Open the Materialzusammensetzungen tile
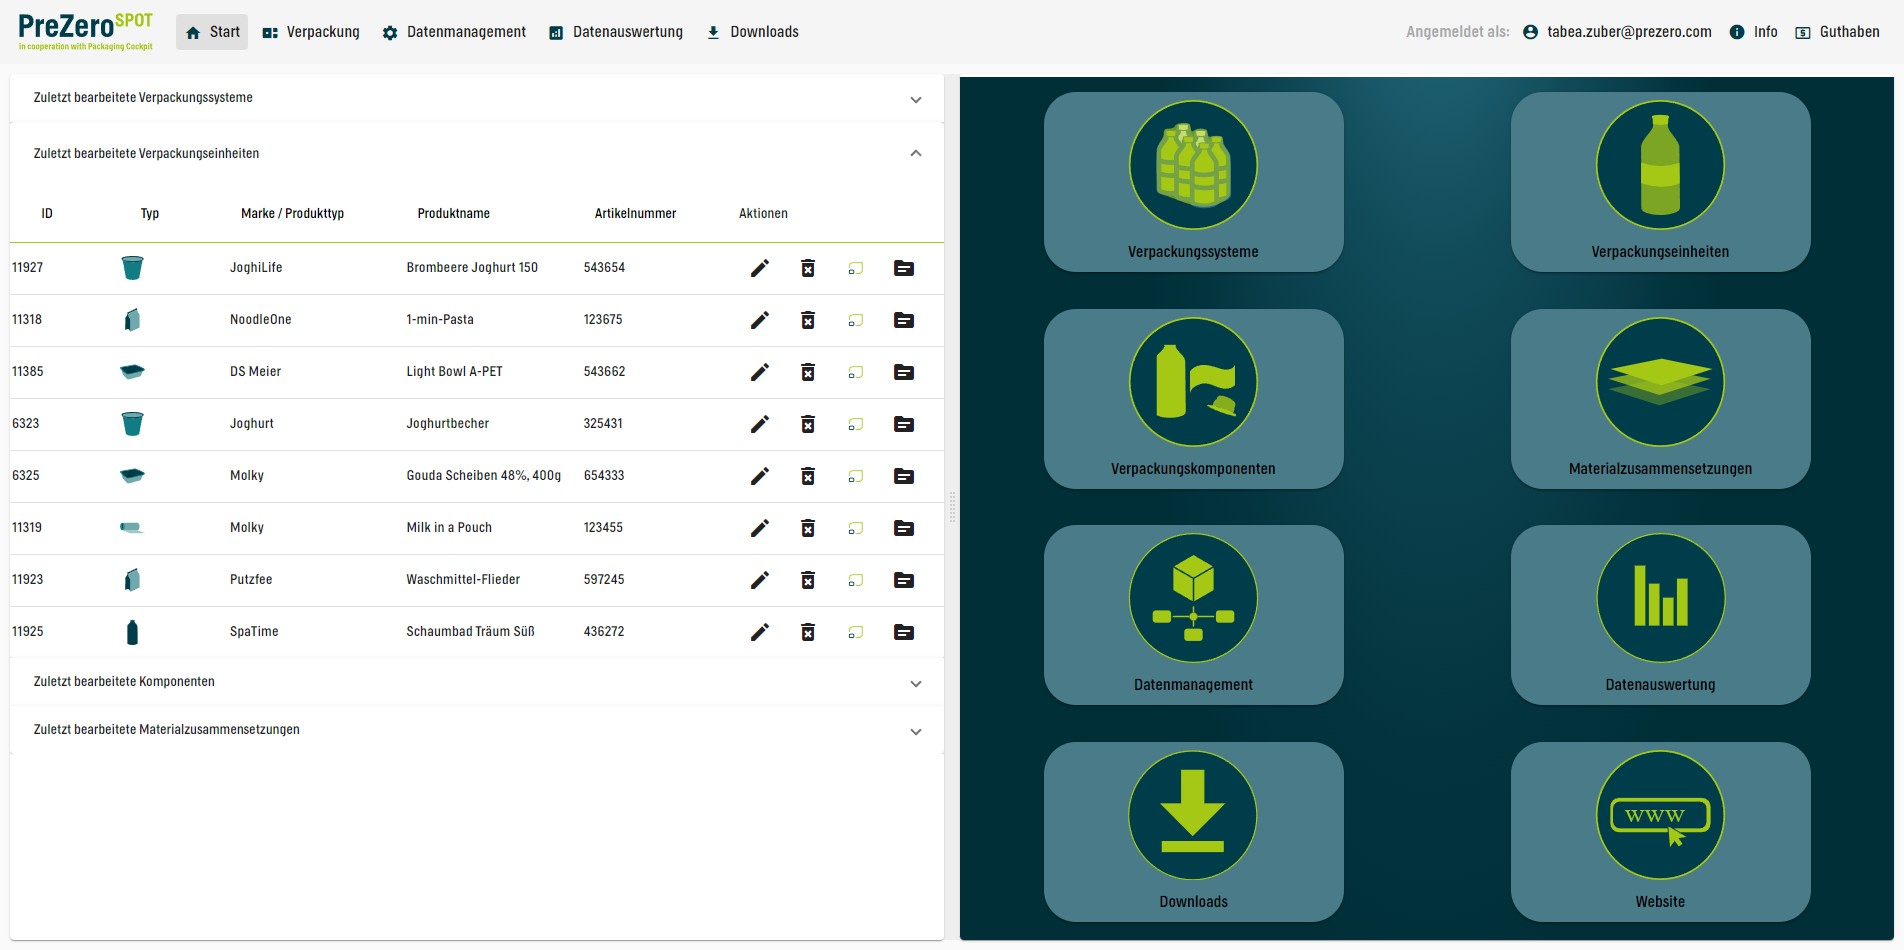1904x950 pixels. (x=1660, y=399)
